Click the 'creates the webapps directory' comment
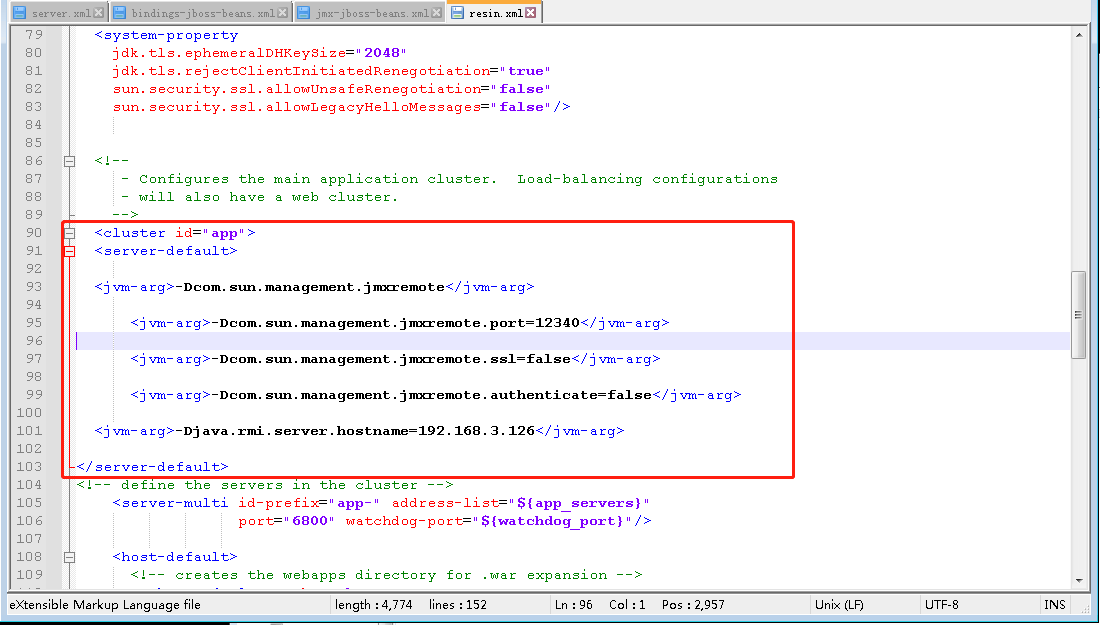Screen dimensions: 1100x625 (x=386, y=575)
